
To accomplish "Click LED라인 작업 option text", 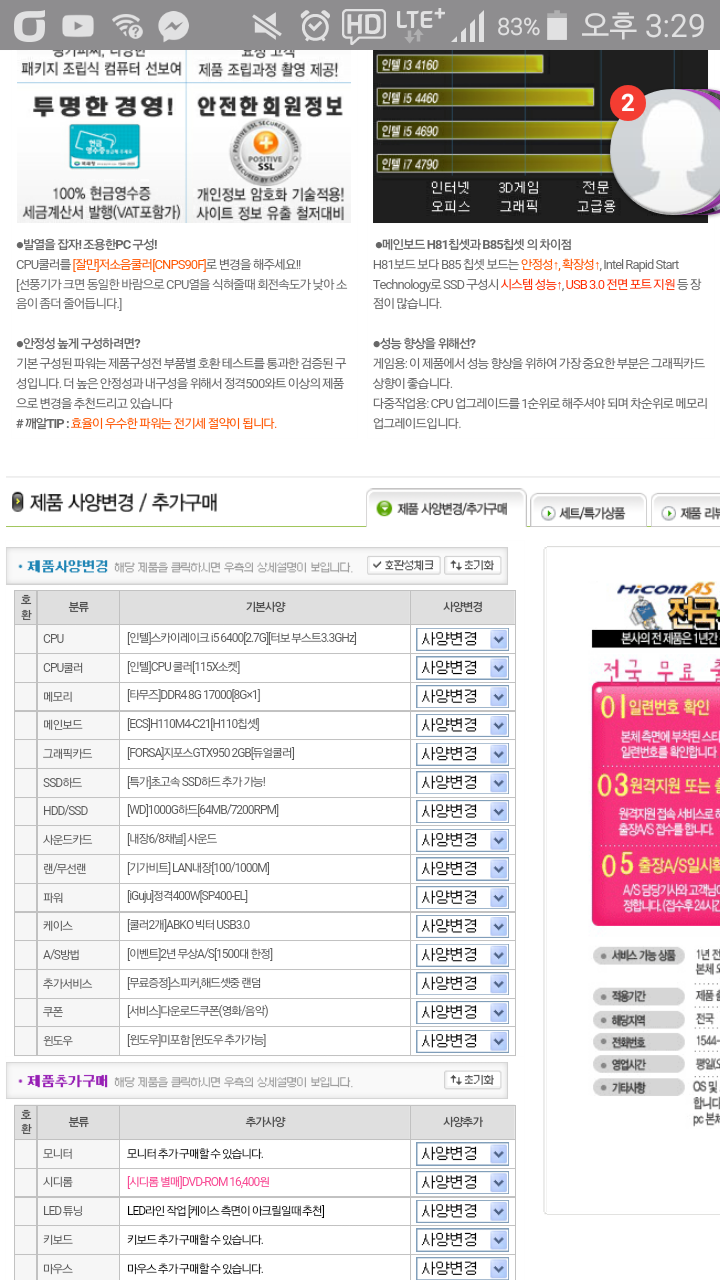I will (225, 1212).
